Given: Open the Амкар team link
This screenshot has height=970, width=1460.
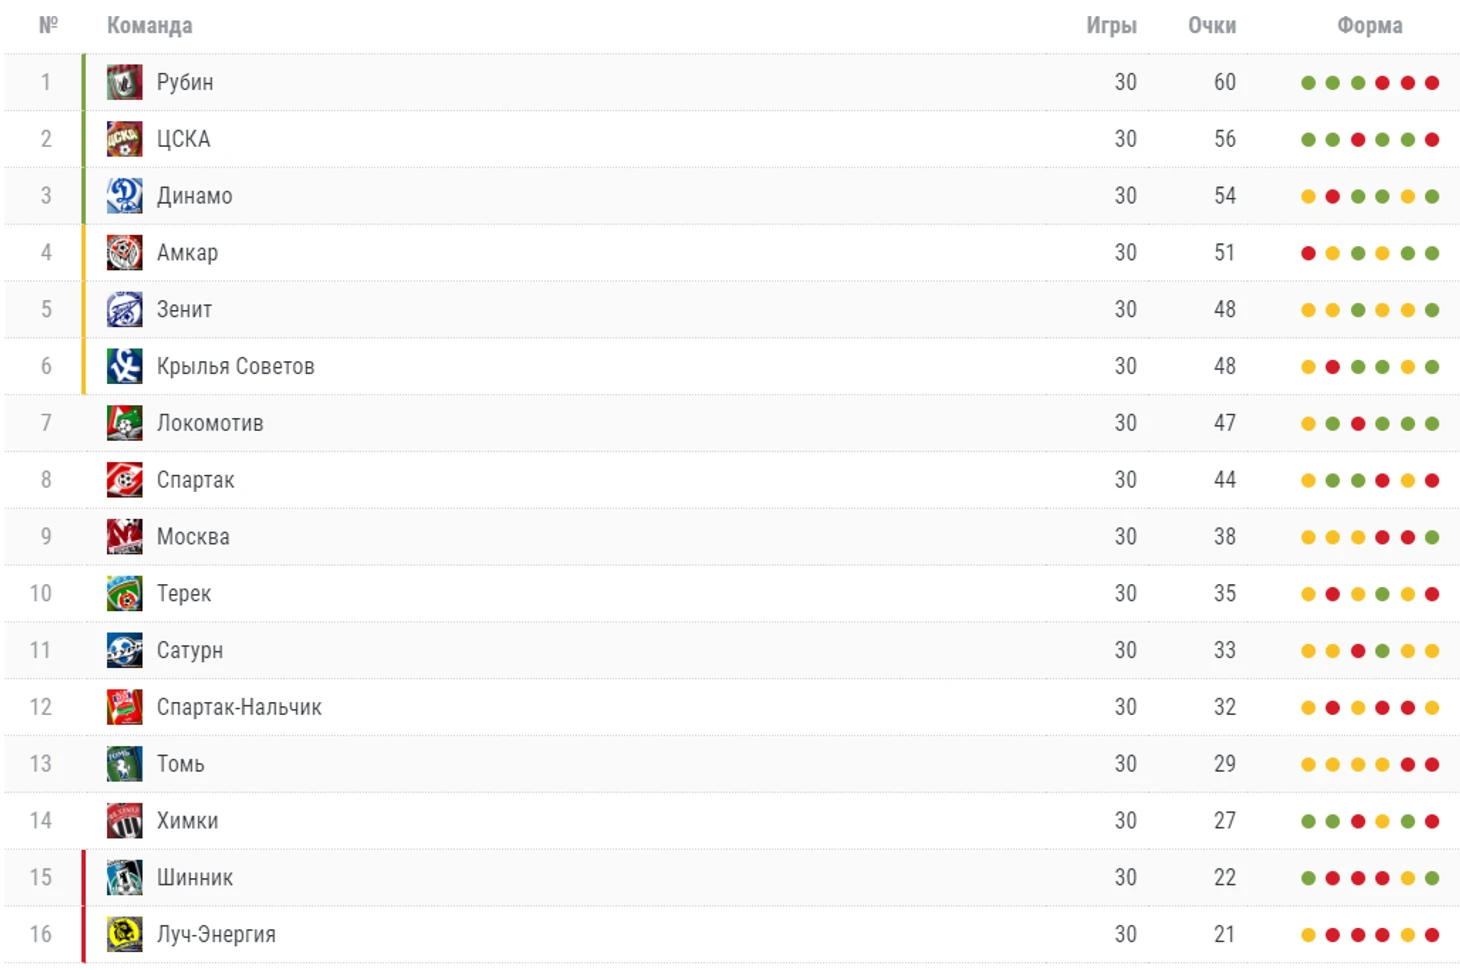Looking at the screenshot, I should tap(187, 253).
